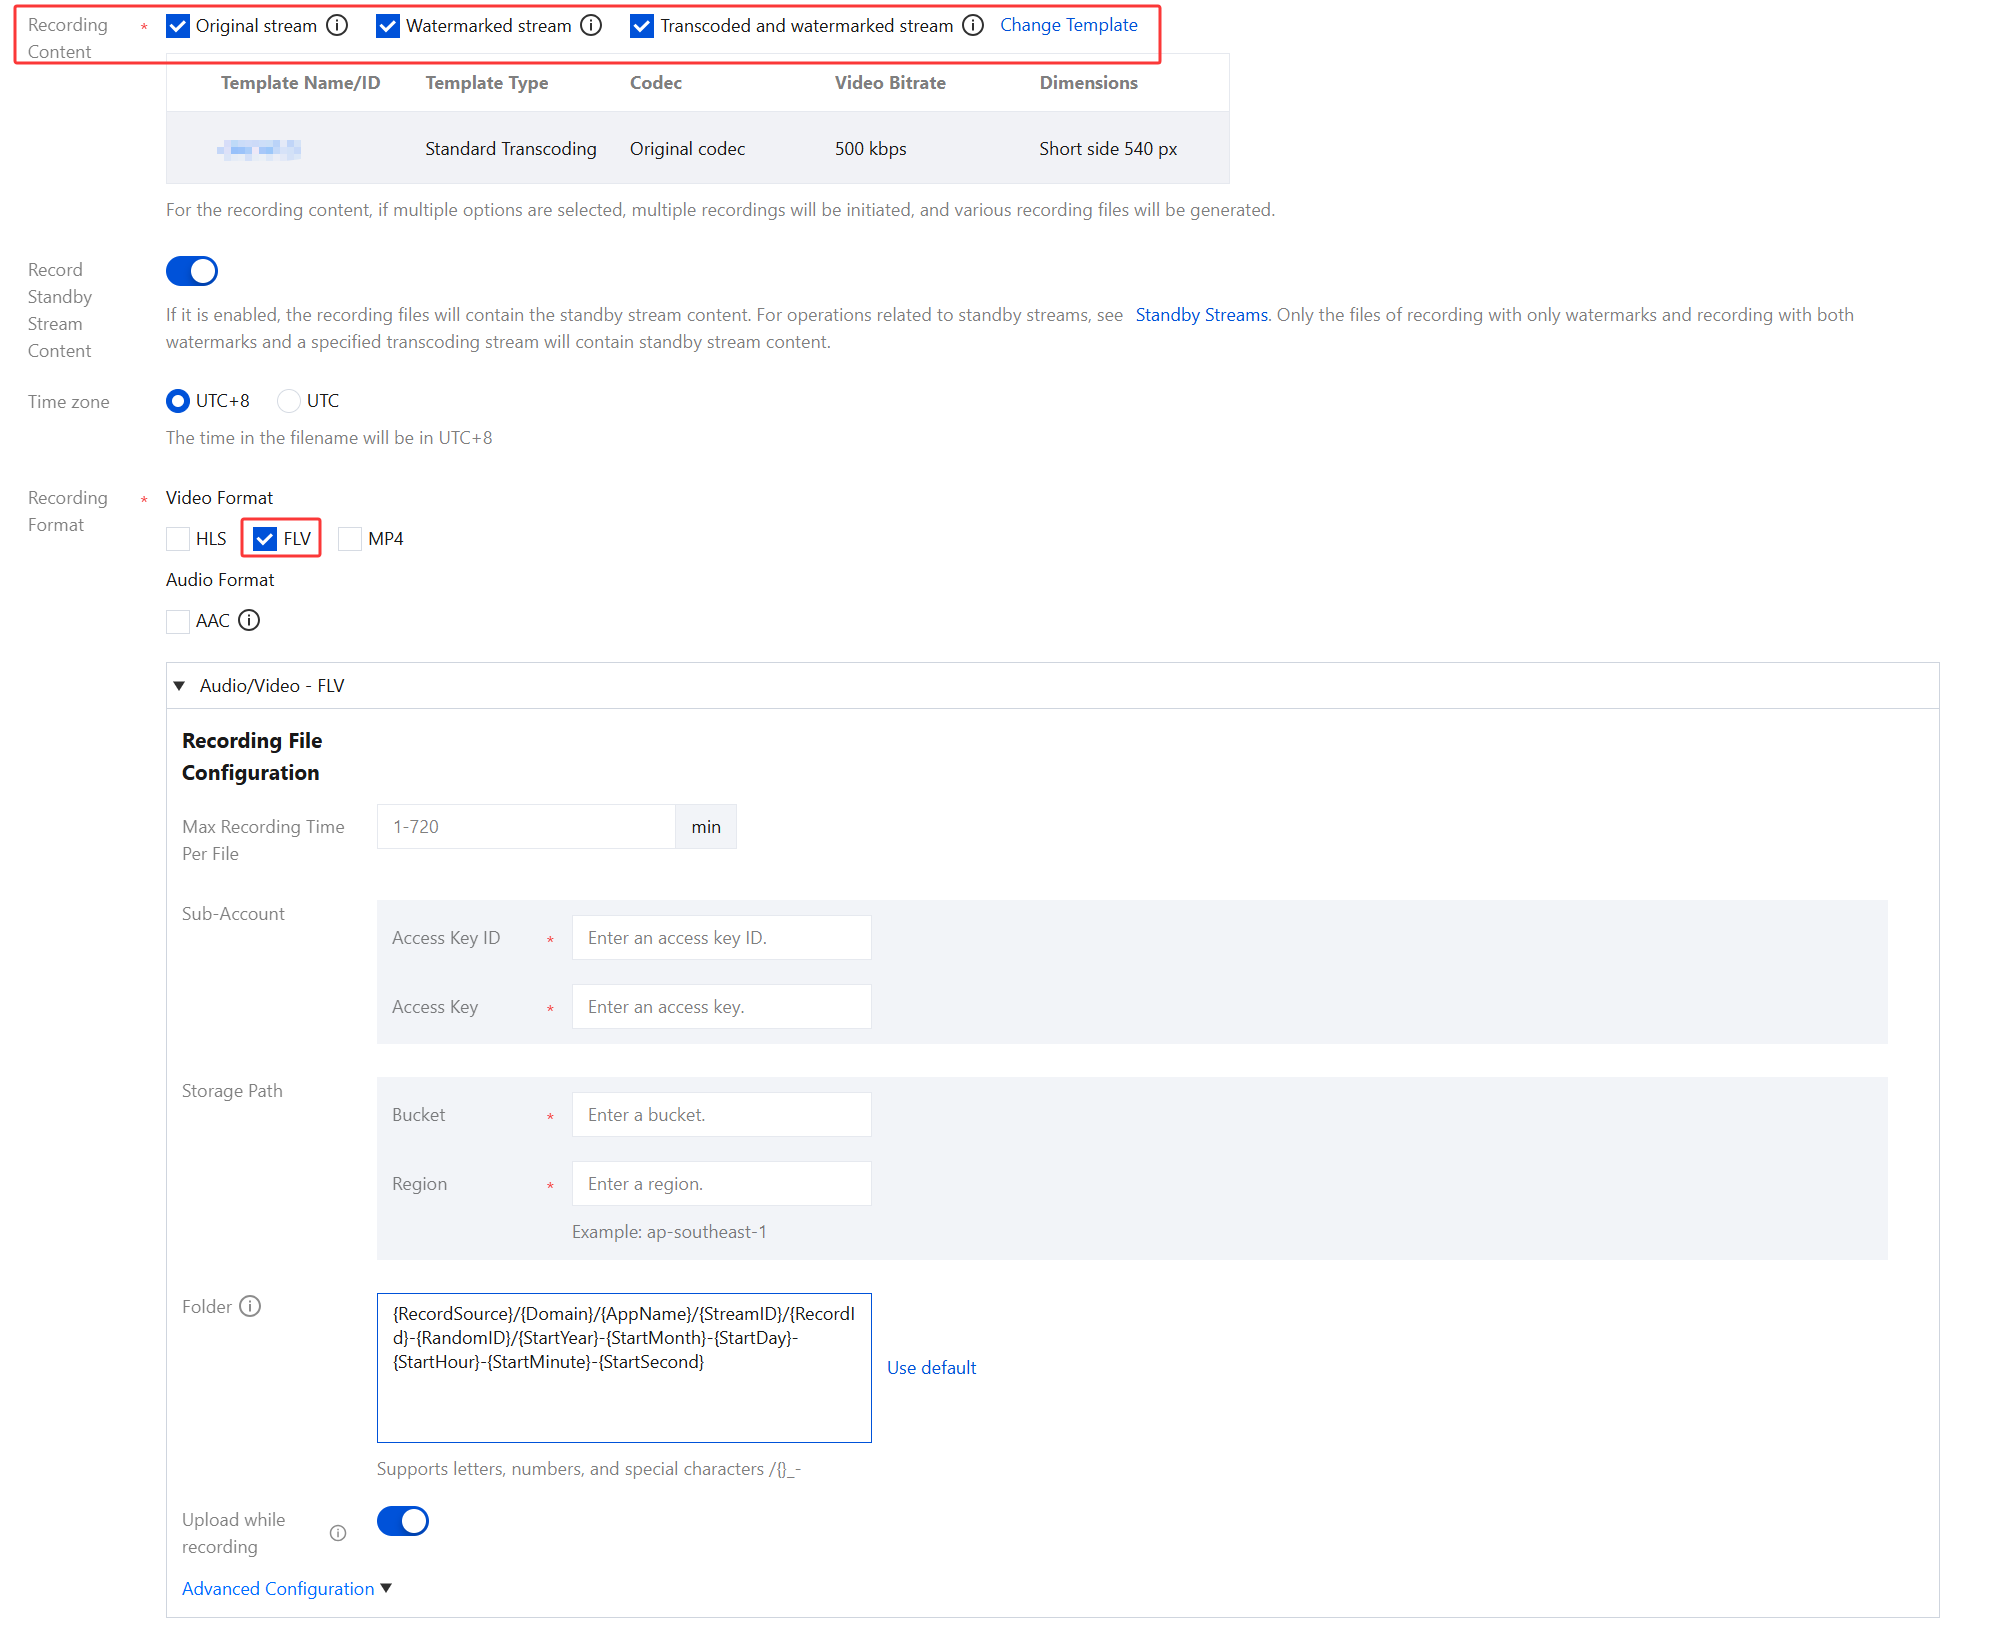Select the UTC time zone radio button
The image size is (1993, 1632).
[289, 401]
